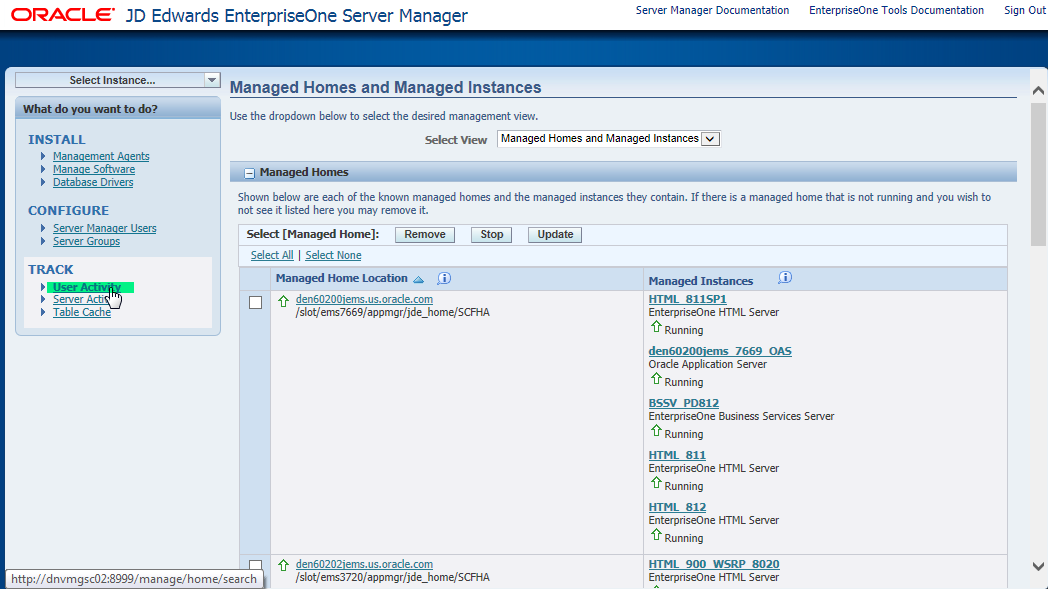Tick checkbox for den60200jems.us.oracle.com home
The height and width of the screenshot is (589, 1048).
255,303
